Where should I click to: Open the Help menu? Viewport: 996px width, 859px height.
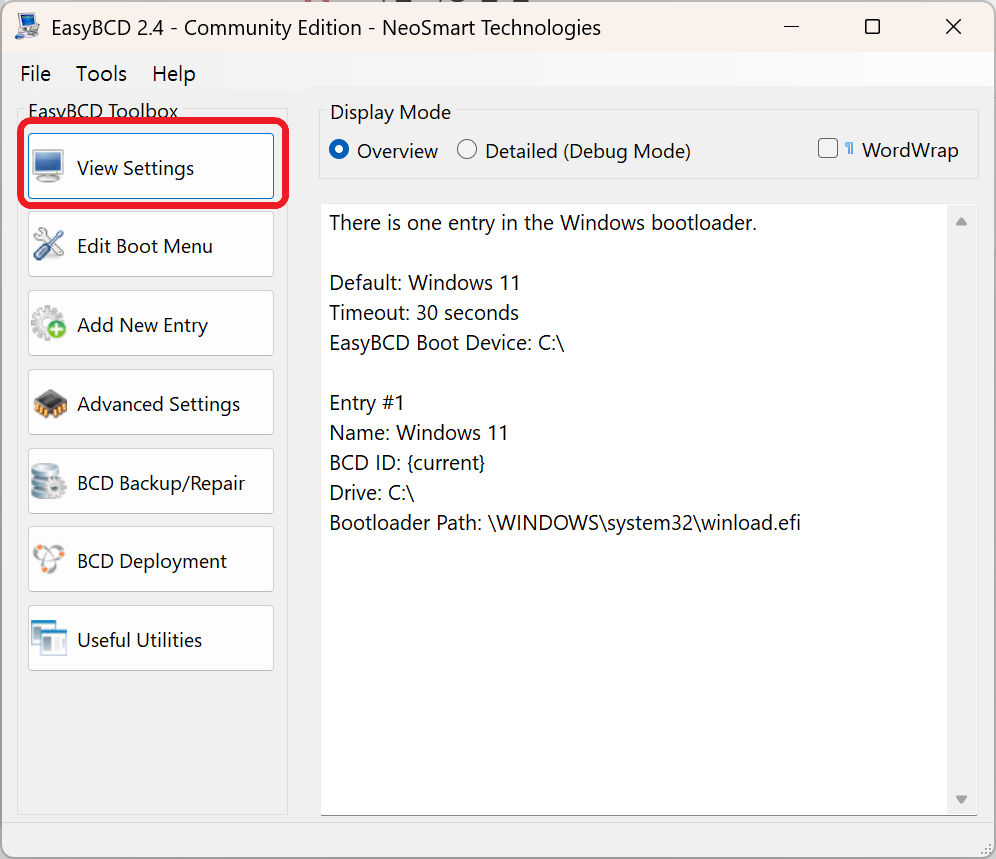pos(174,74)
